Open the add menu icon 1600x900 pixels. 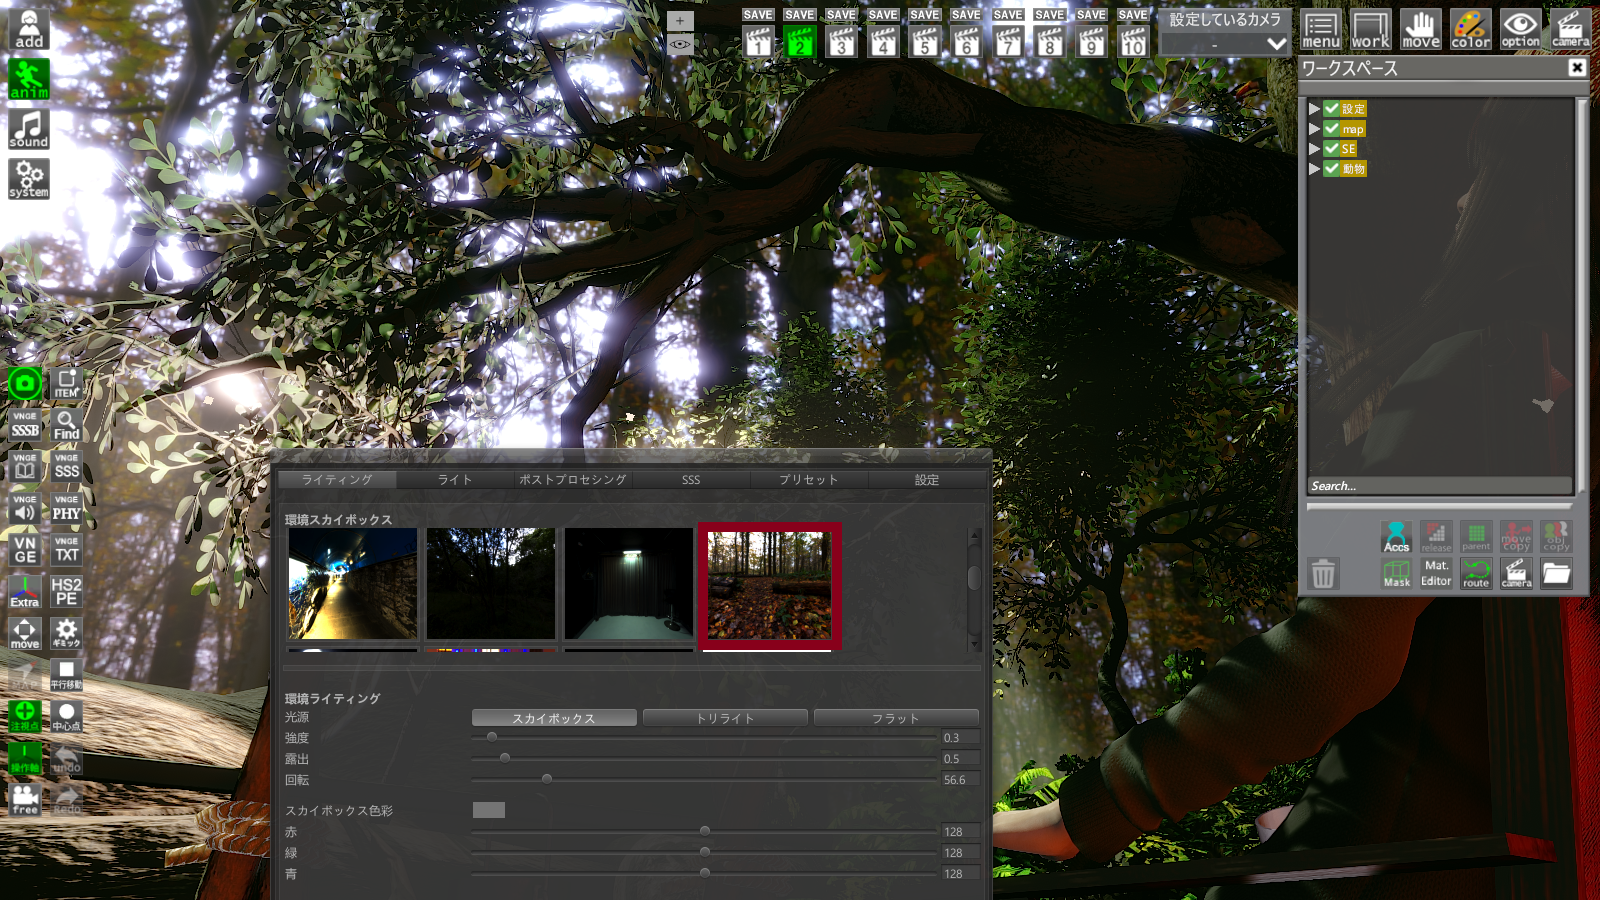click(x=29, y=30)
